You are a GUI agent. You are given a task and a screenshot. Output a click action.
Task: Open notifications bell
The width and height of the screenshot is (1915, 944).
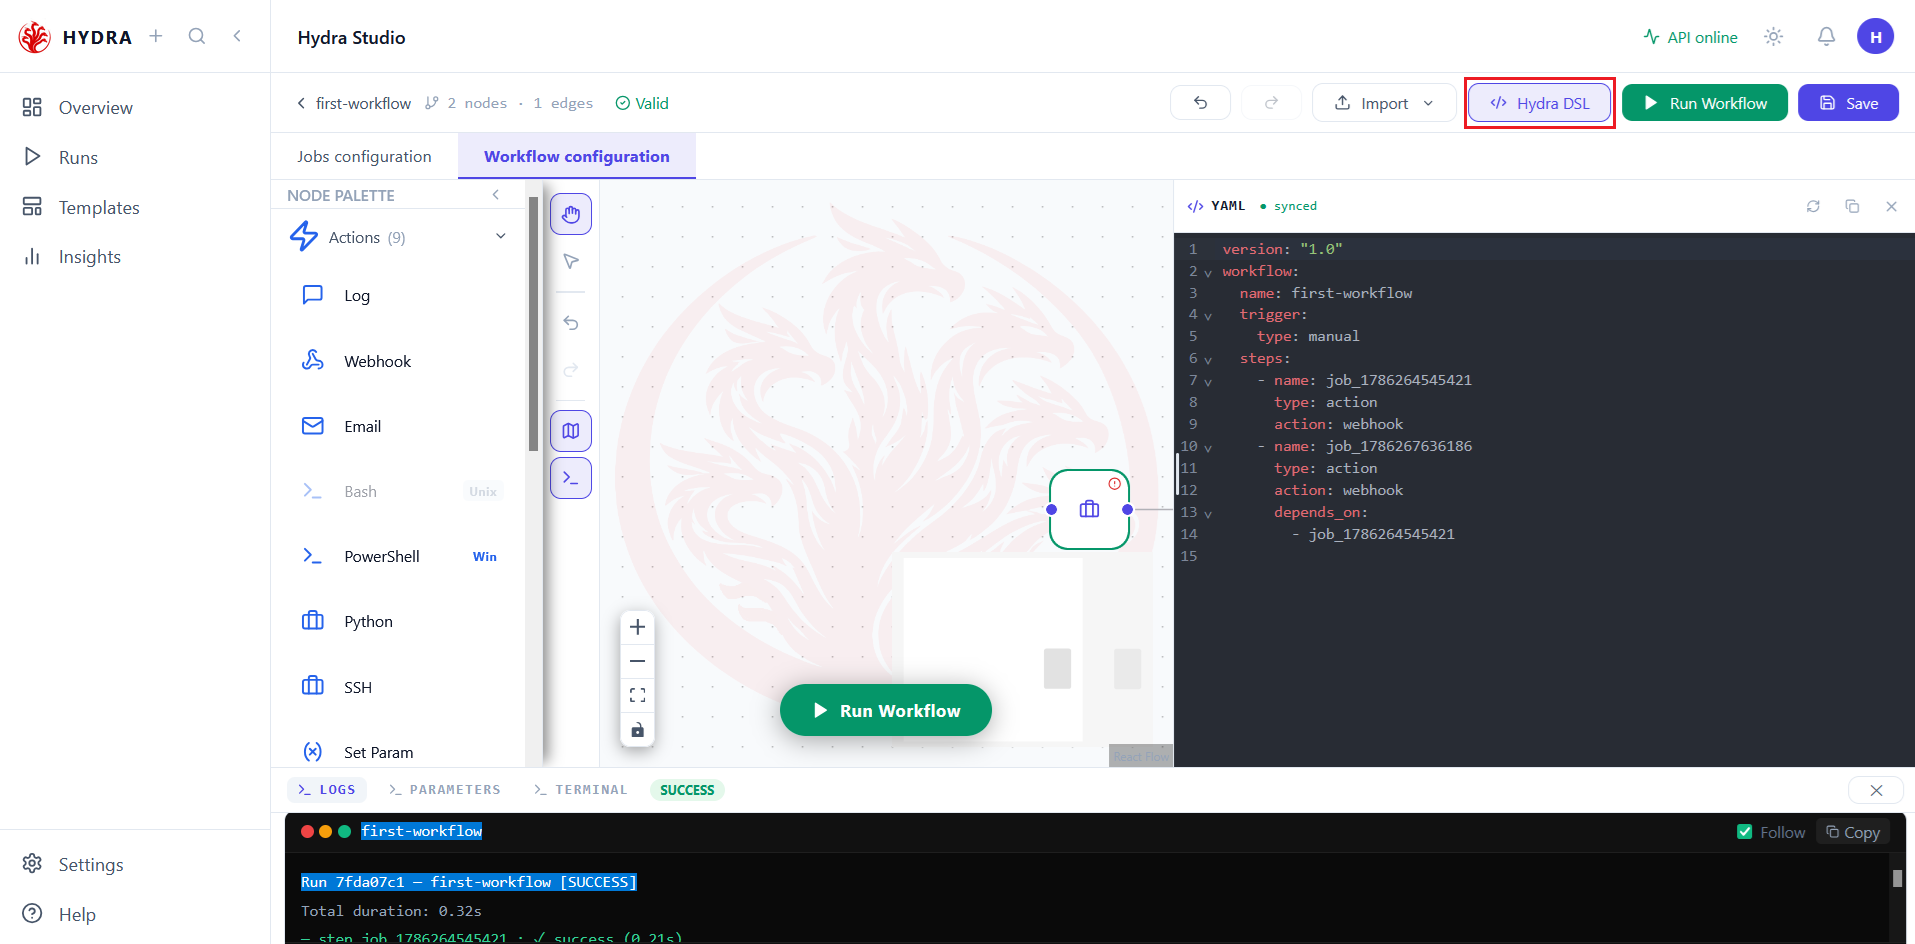1826,37
